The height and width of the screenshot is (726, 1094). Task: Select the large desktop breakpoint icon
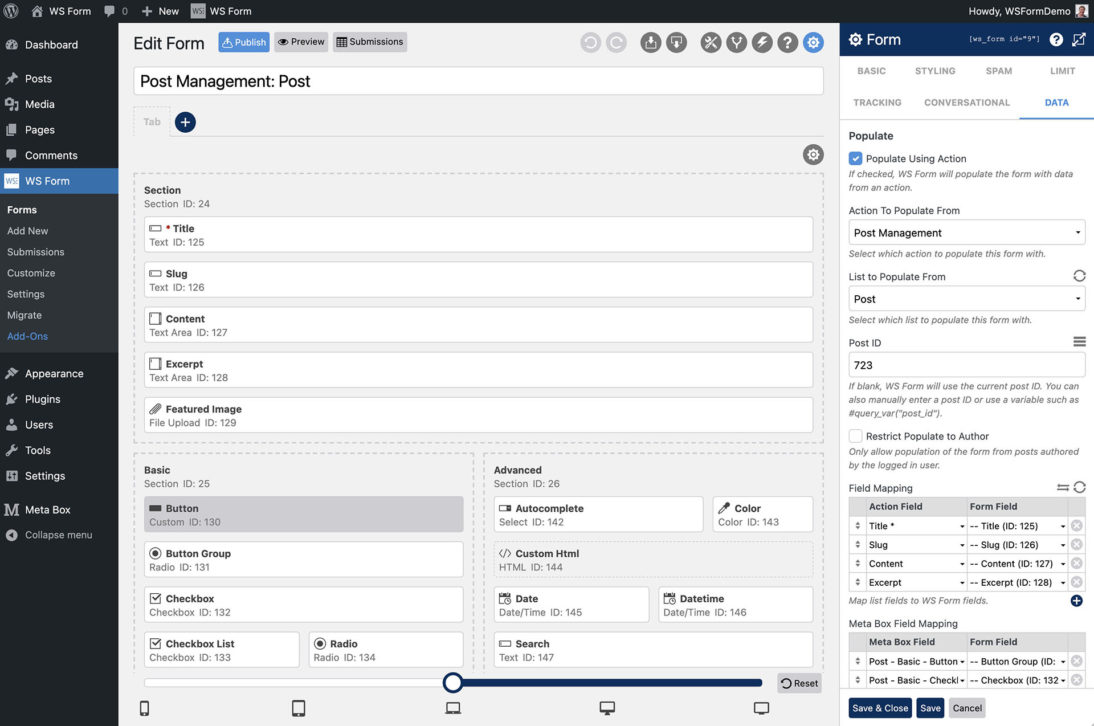[x=761, y=709]
